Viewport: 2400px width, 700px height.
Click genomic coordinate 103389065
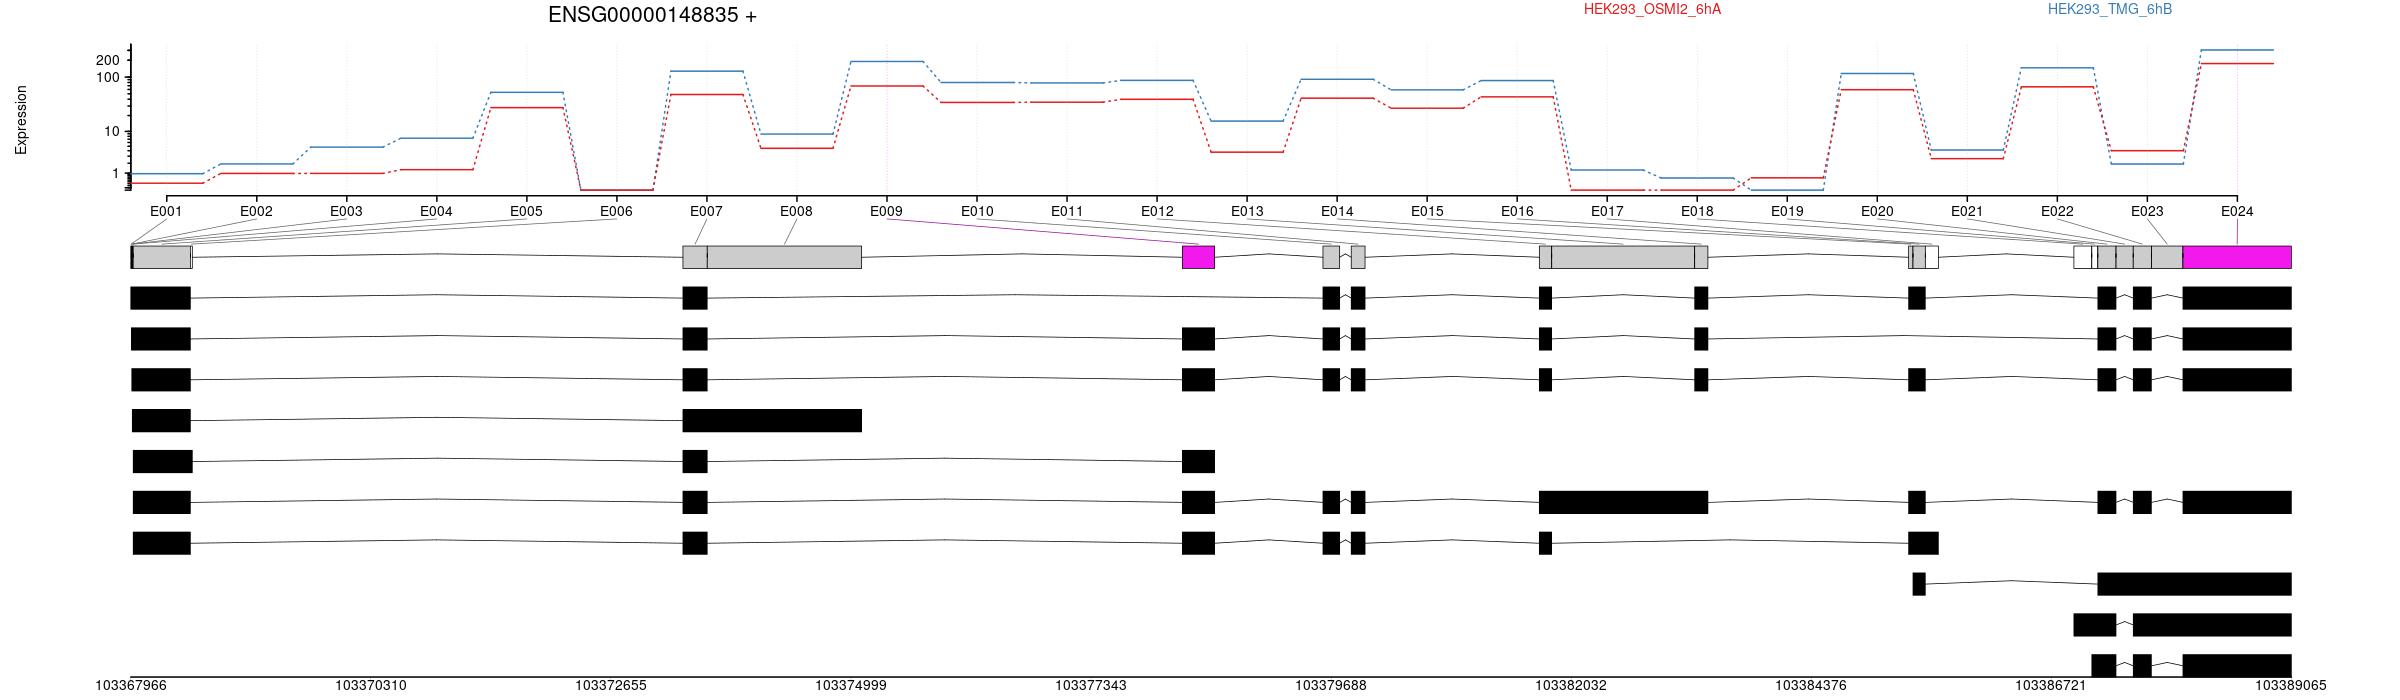(x=2291, y=685)
